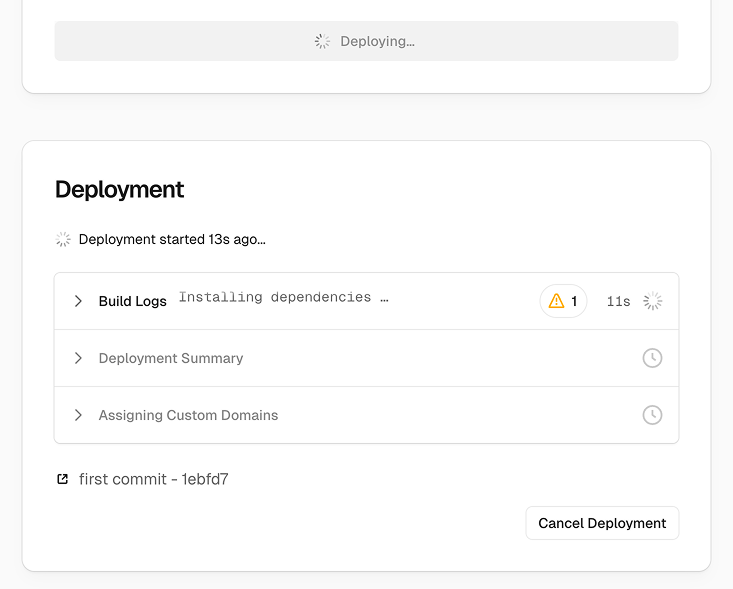The width and height of the screenshot is (733, 589).
Task: Click the pending clock icon for Deployment Summary
Action: click(x=652, y=358)
